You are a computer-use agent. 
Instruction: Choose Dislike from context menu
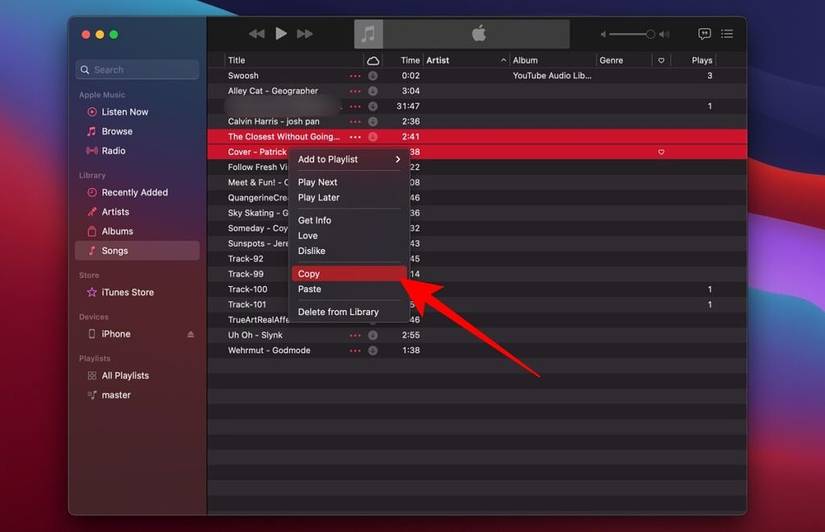pos(349,251)
